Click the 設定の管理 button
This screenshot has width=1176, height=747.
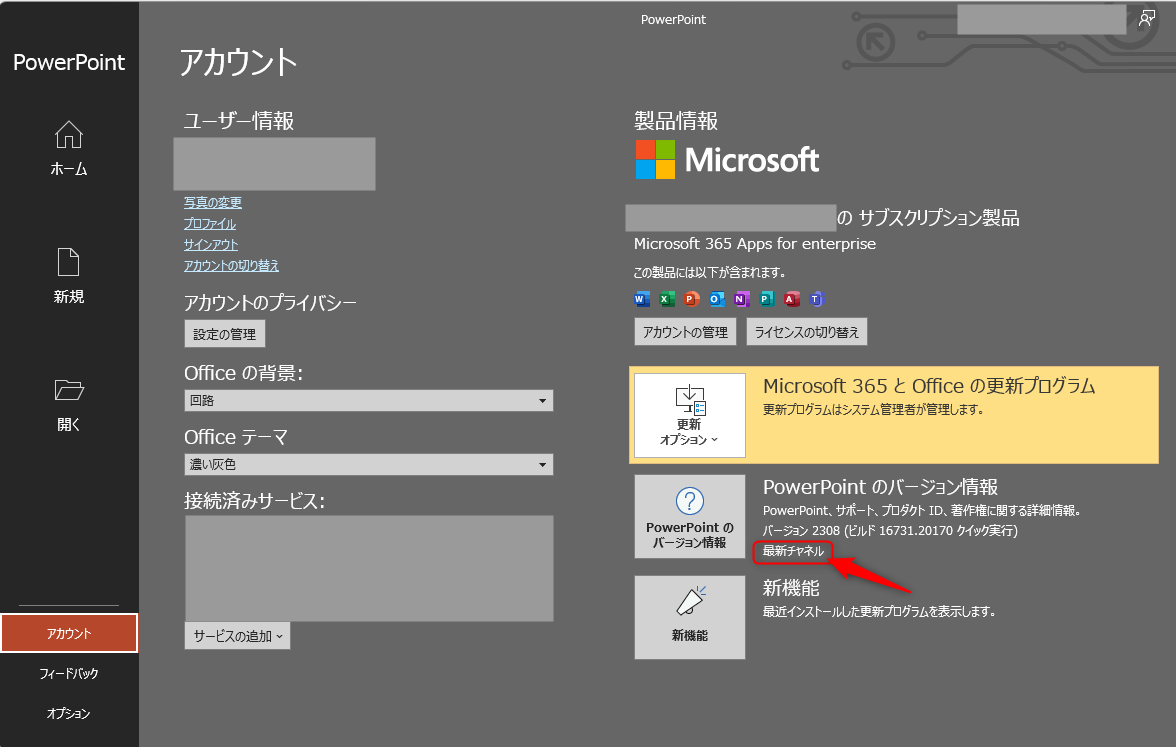pos(224,334)
